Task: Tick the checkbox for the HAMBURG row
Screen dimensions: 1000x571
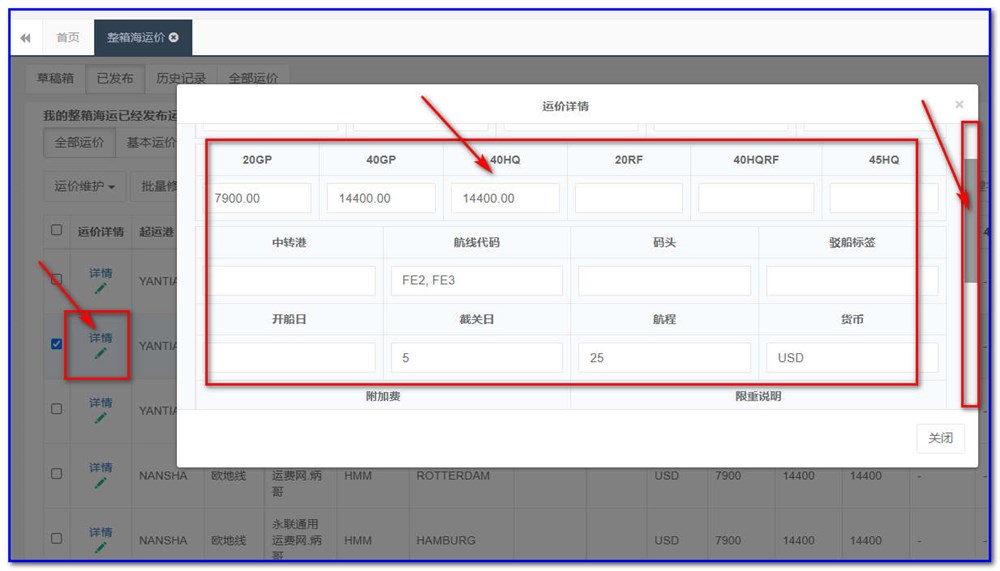Action: click(57, 539)
